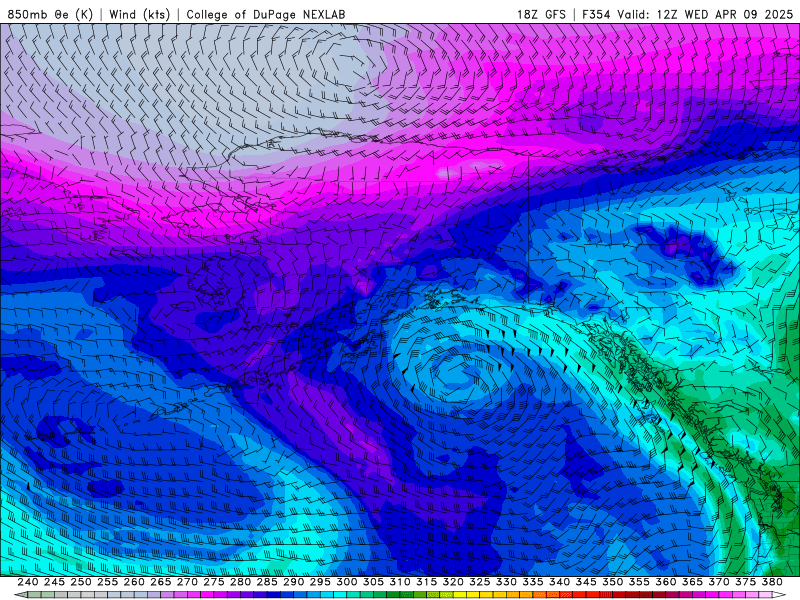
Task: Select the 335 value on the color scale
Action: click(532, 582)
